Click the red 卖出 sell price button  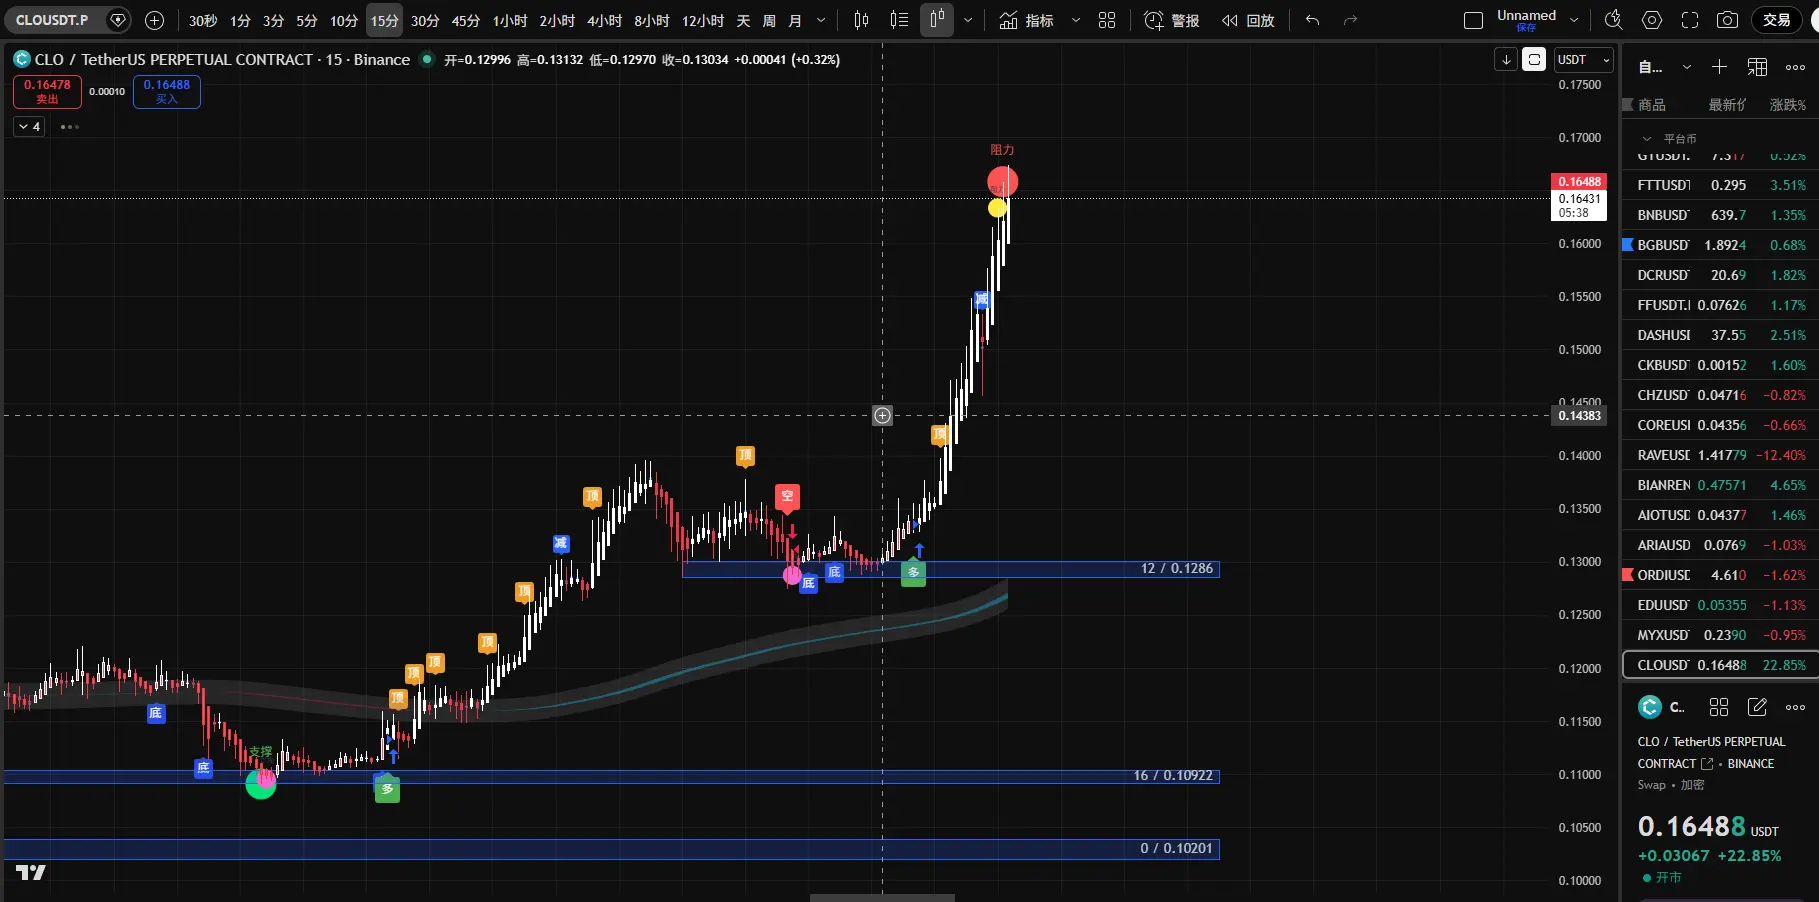click(47, 91)
